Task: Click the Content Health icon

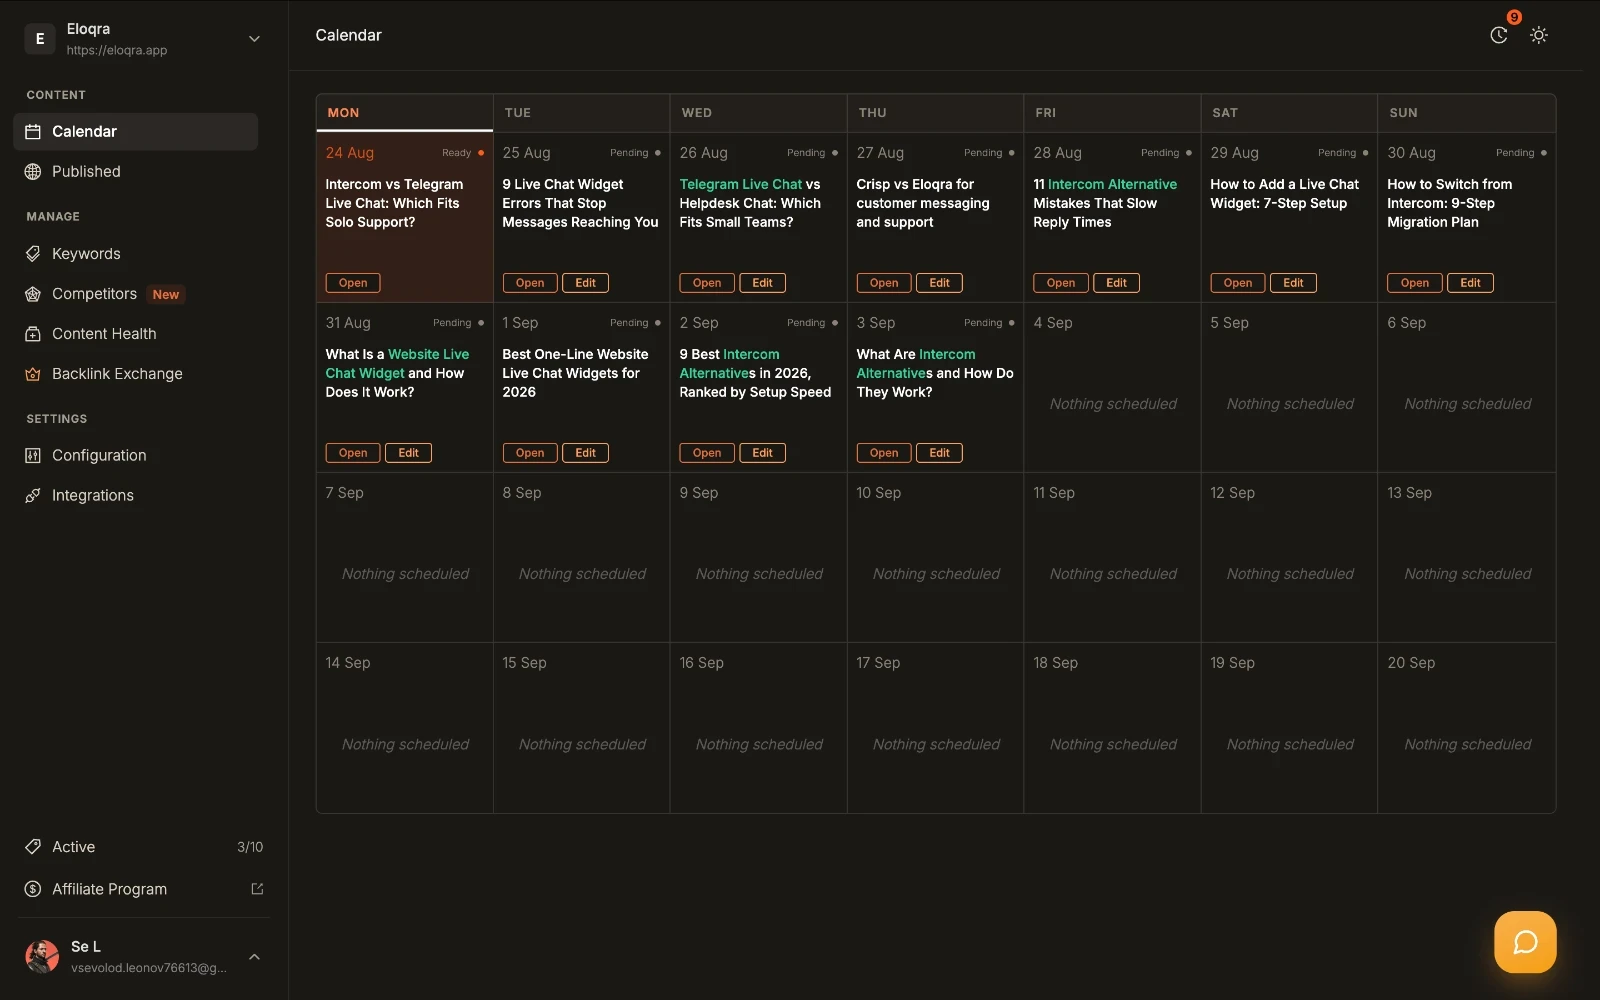Action: 33,334
